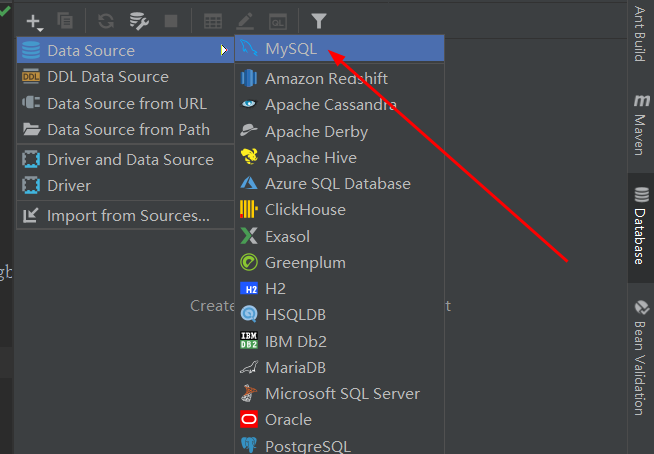654x454 pixels.
Task: Select Apache Derby data source
Action: coord(340,131)
